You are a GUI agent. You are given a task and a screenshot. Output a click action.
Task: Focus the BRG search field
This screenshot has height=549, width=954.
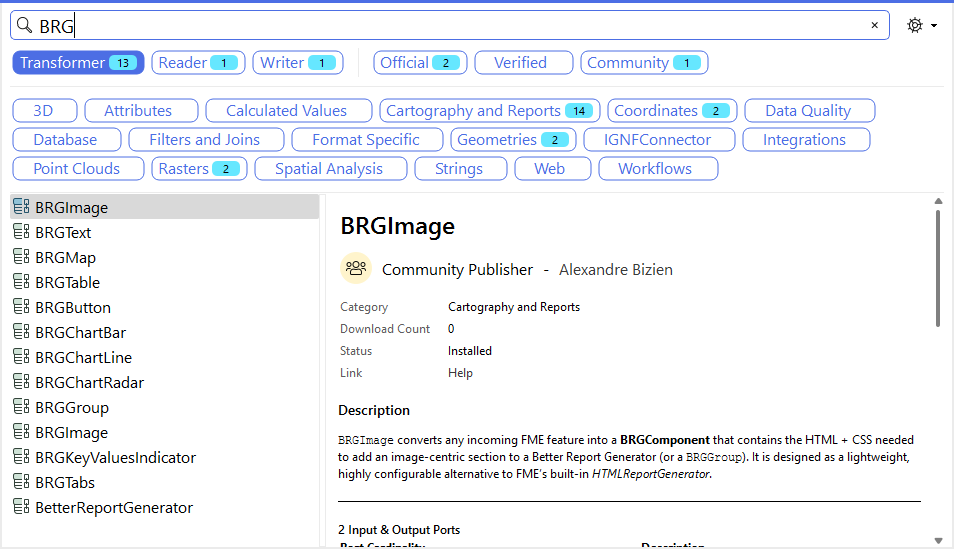coord(450,25)
